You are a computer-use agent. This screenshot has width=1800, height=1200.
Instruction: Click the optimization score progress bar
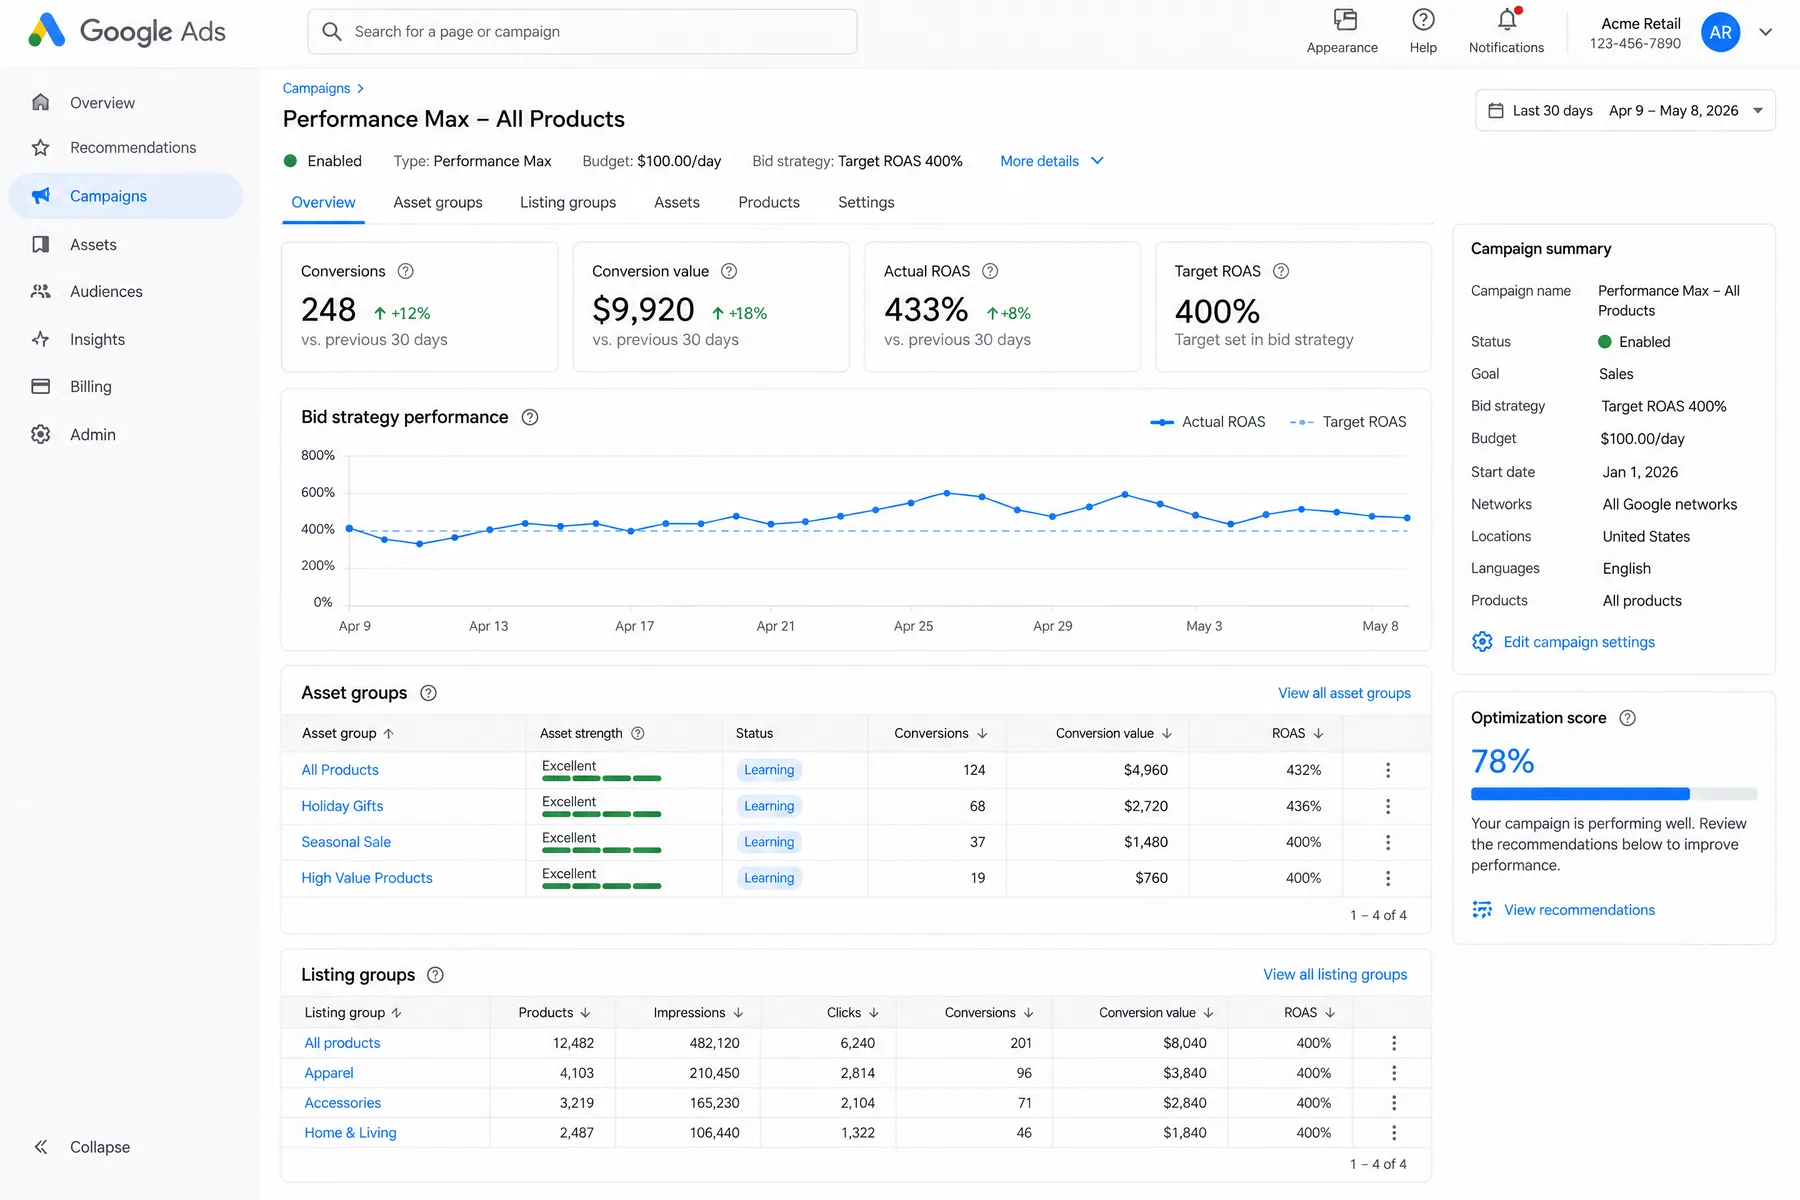[1614, 794]
